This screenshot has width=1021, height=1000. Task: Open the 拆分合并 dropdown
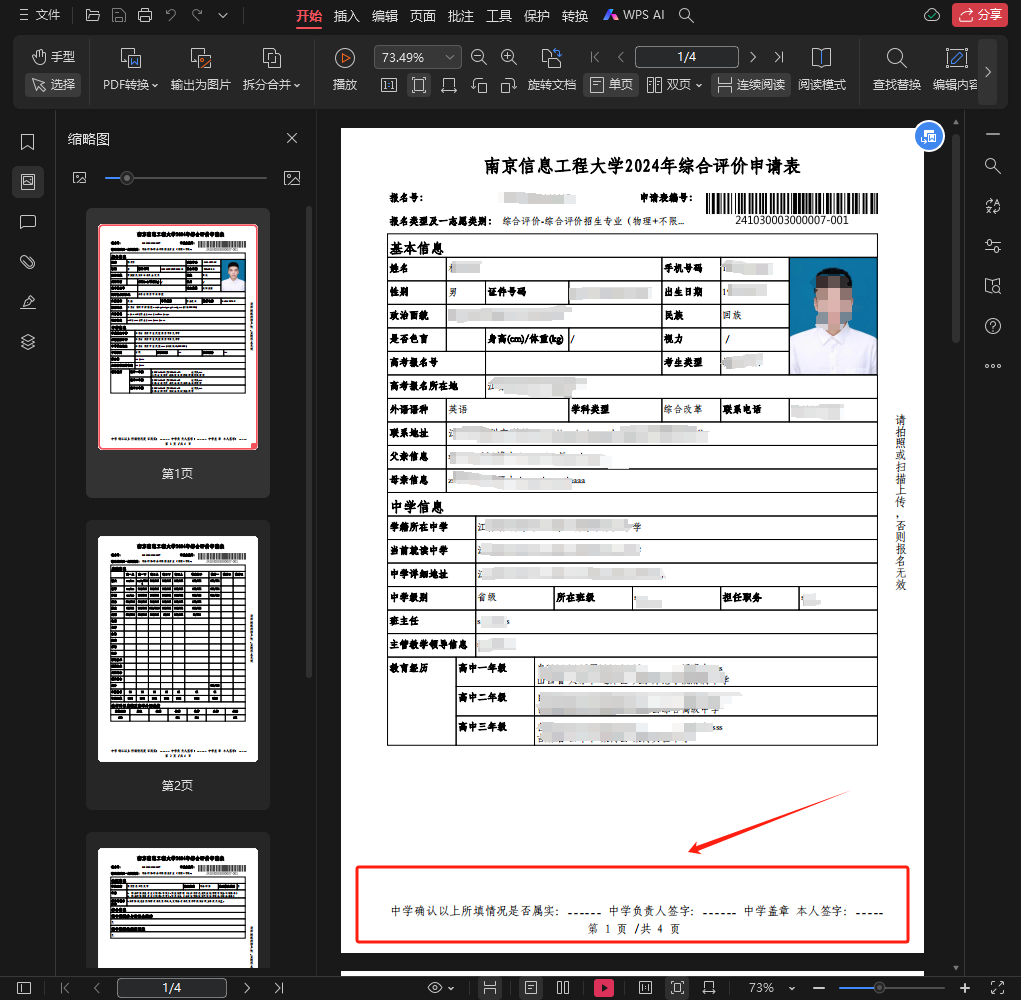click(x=272, y=70)
